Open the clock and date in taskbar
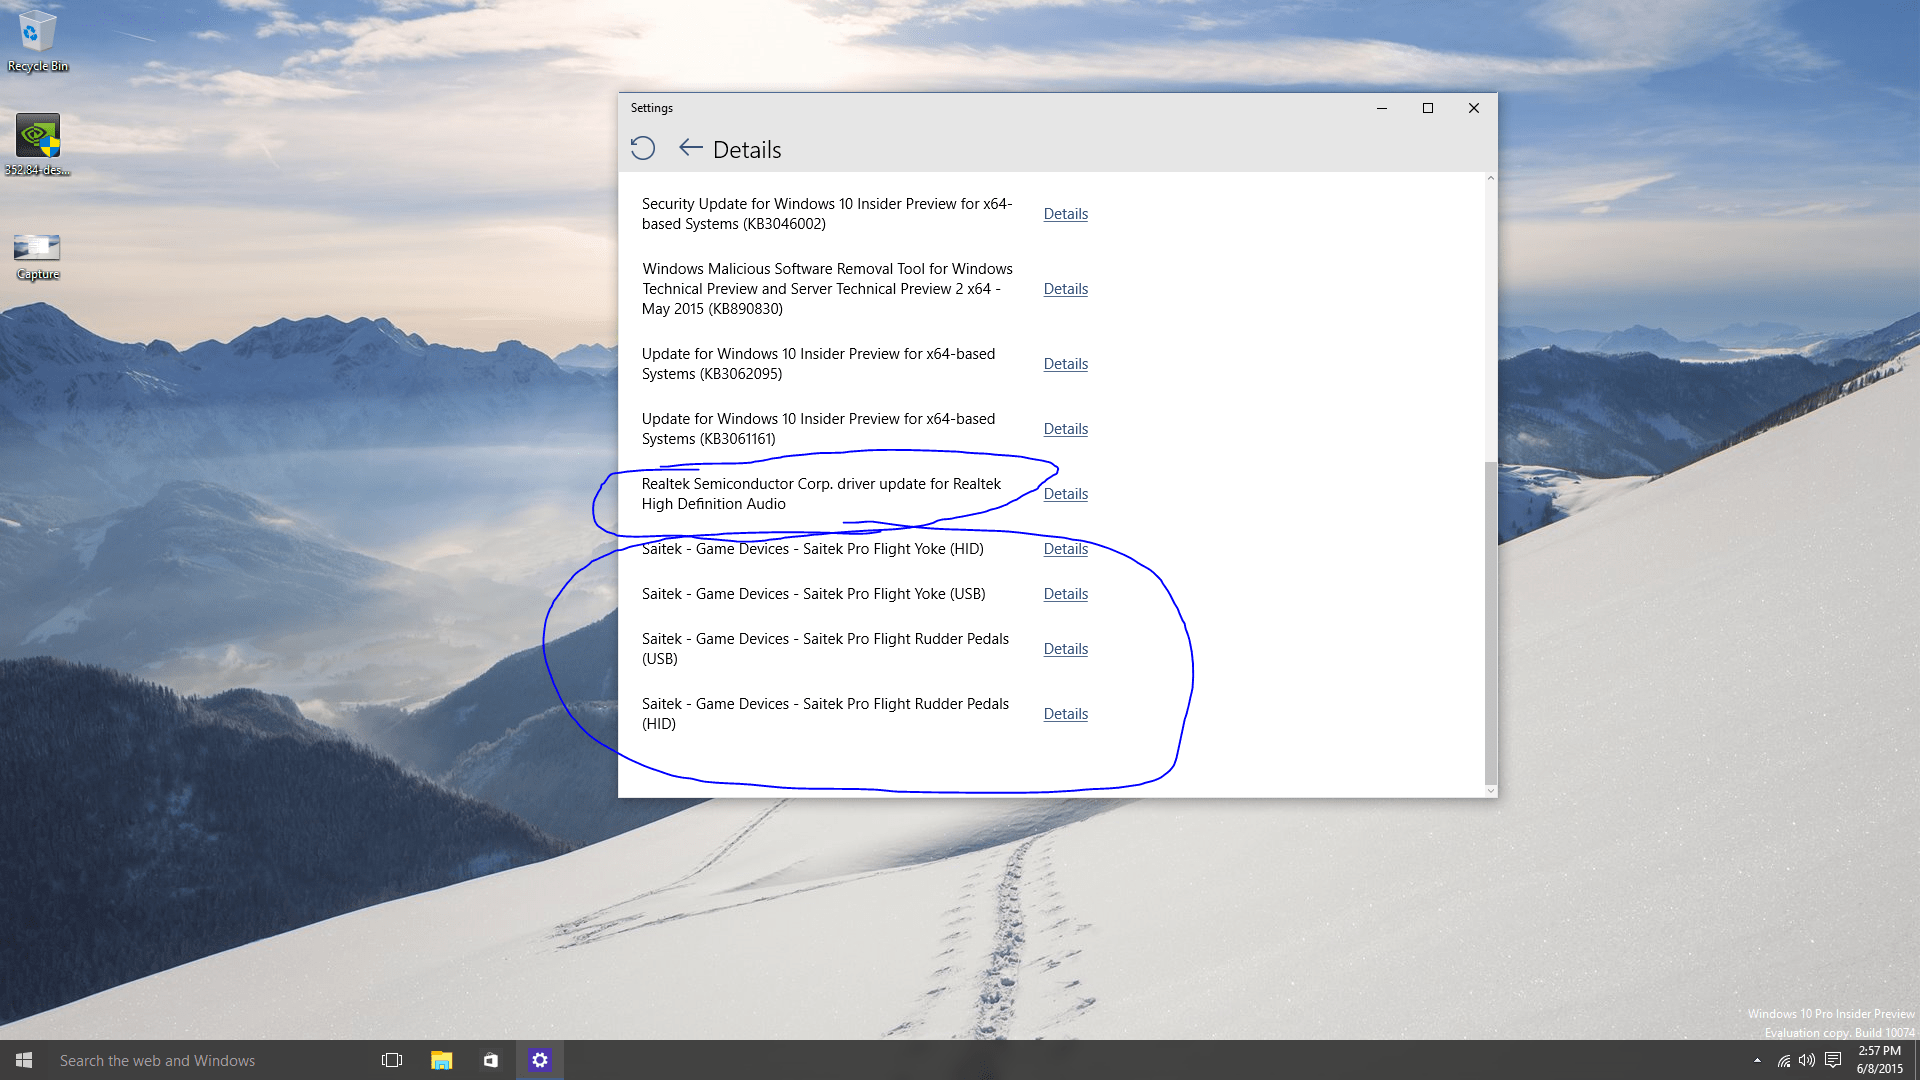 (x=1879, y=1060)
